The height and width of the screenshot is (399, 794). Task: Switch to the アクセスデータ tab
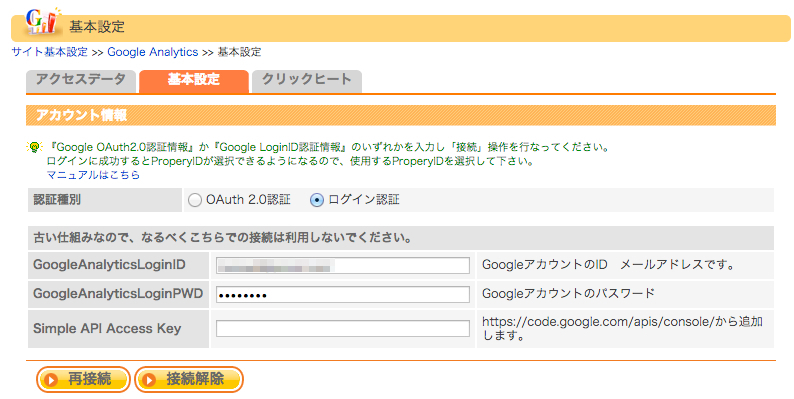click(81, 81)
